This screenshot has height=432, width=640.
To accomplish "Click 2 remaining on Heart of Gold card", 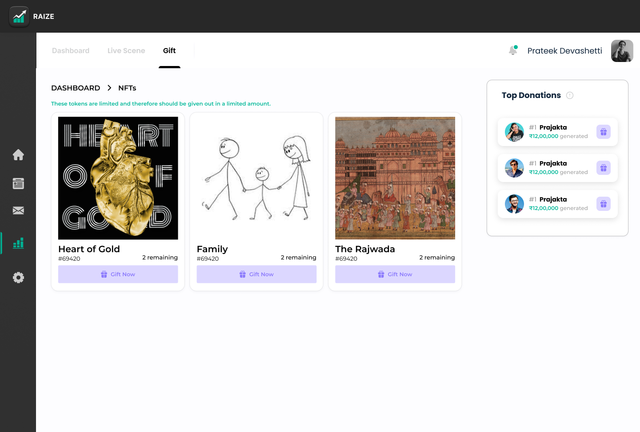I will [x=160, y=257].
